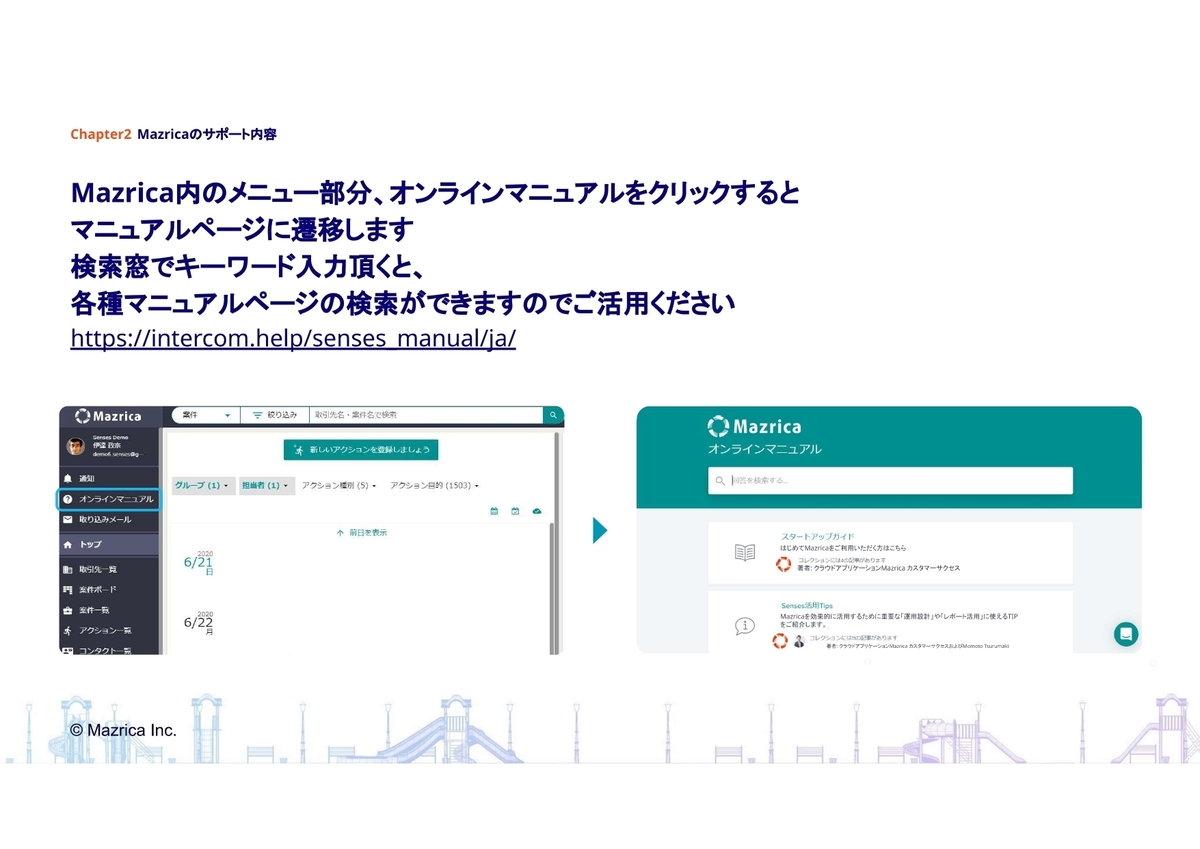Click the info speech bubble icon

745,626
